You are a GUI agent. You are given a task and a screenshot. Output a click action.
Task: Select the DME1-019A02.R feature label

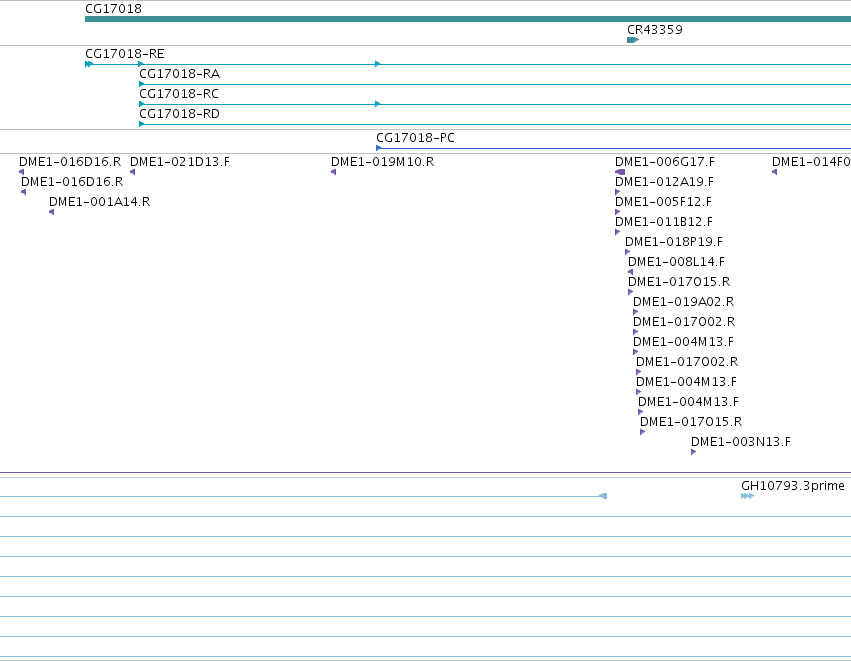(683, 302)
